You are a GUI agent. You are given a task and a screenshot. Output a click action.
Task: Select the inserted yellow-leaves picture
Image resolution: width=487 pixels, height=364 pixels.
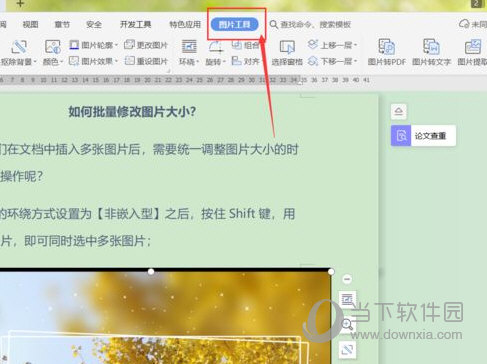(166, 317)
